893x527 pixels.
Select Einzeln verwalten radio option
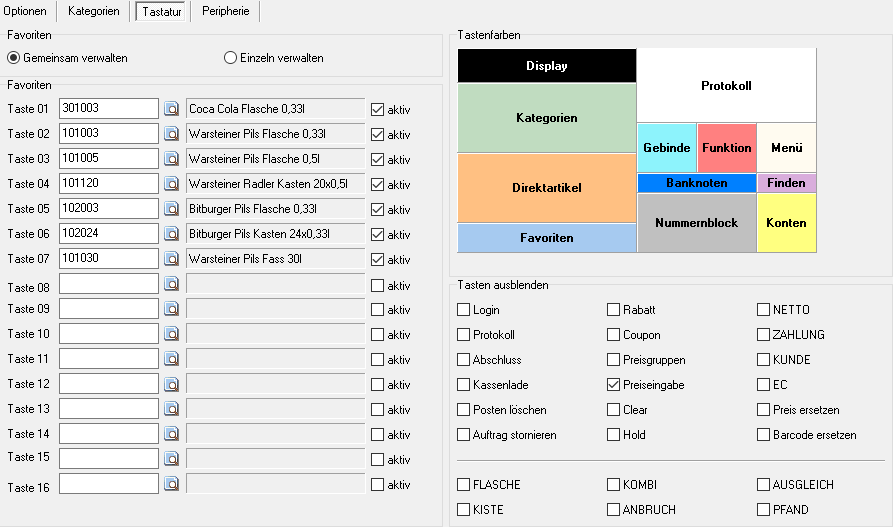pyautogui.click(x=230, y=58)
